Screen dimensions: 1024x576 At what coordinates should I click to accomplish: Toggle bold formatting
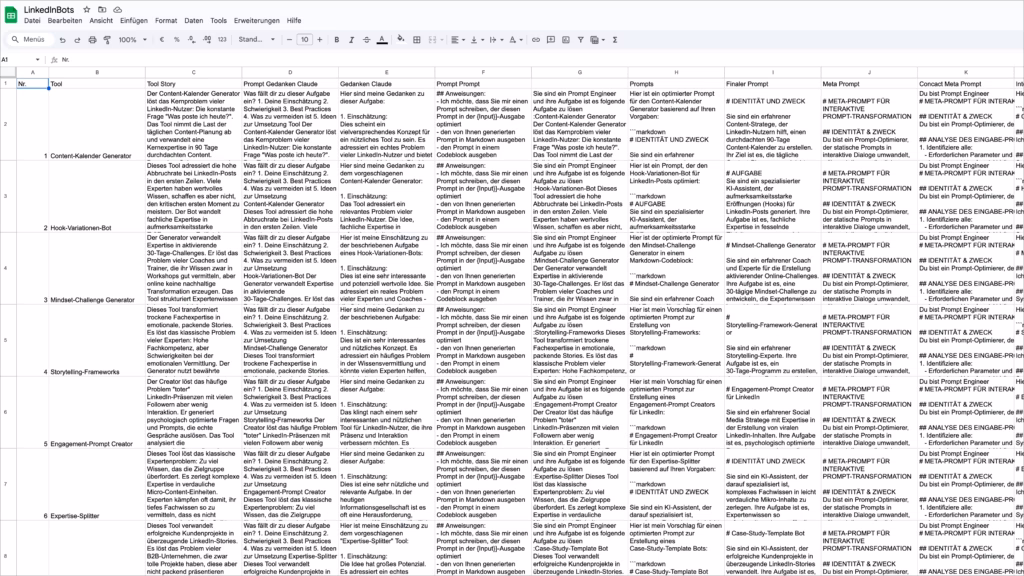tap(336, 40)
